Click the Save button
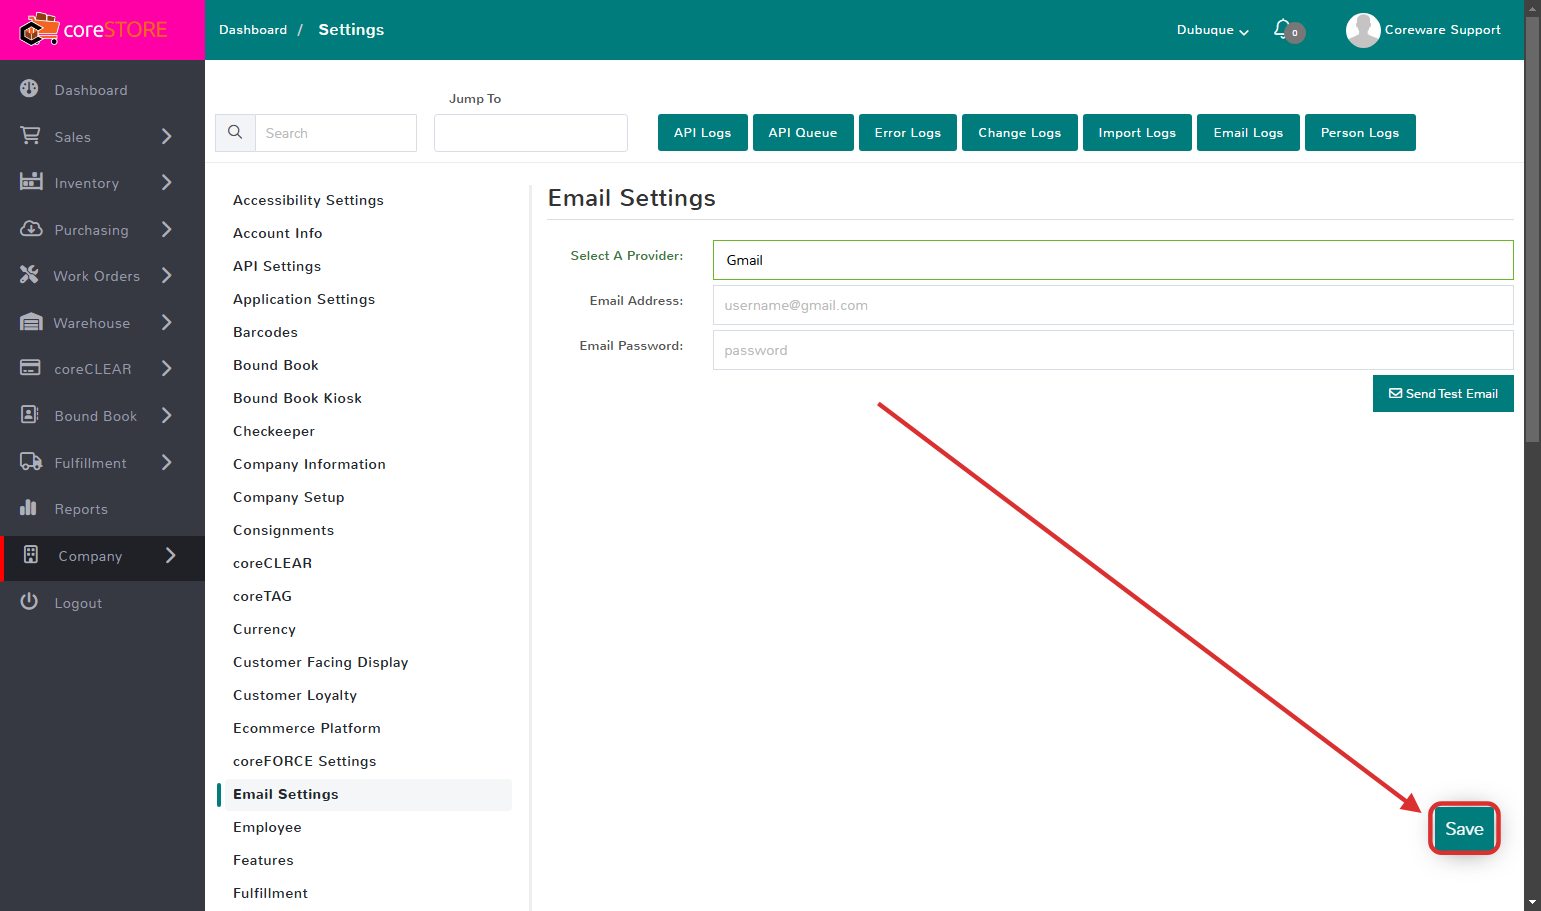 pyautogui.click(x=1464, y=828)
